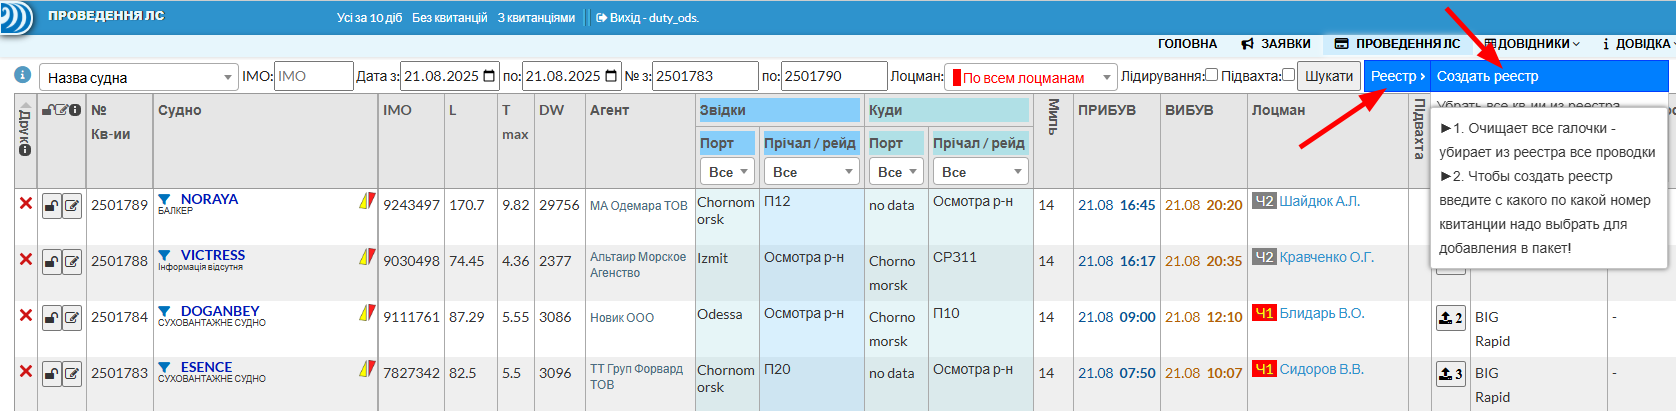Image resolution: width=1676 pixels, height=411 pixels.
Task: Click the tug icon button numbered 3
Action: coord(1450,374)
